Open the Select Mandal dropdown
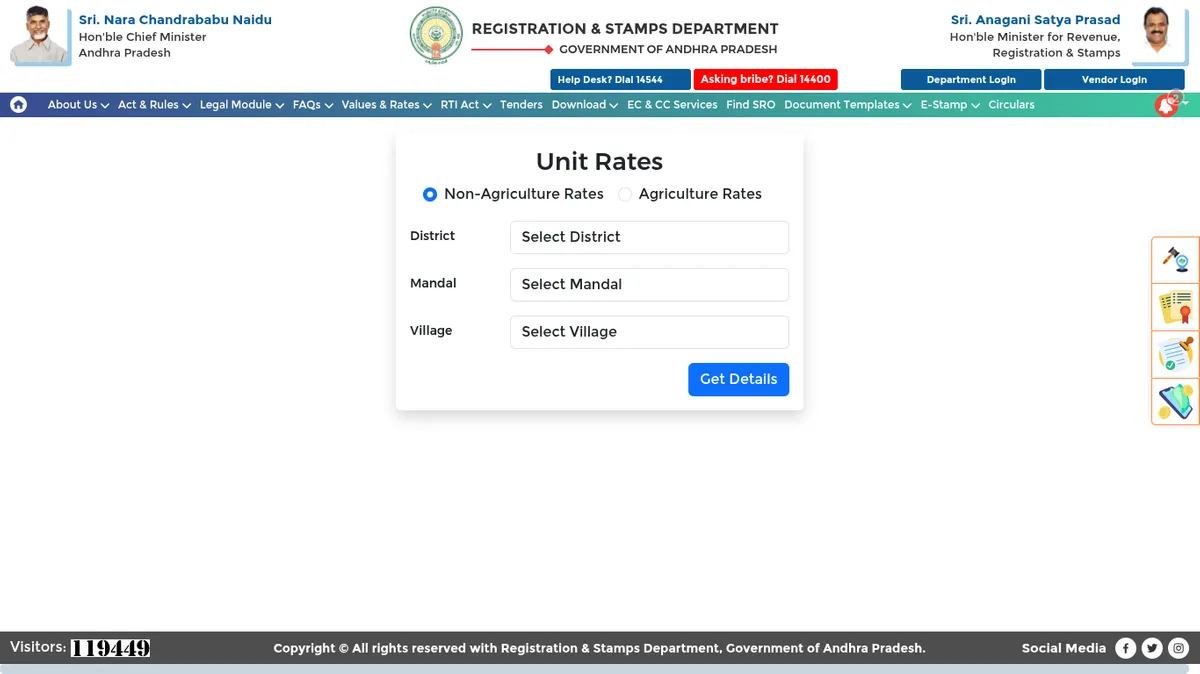The width and height of the screenshot is (1200, 674). point(649,284)
